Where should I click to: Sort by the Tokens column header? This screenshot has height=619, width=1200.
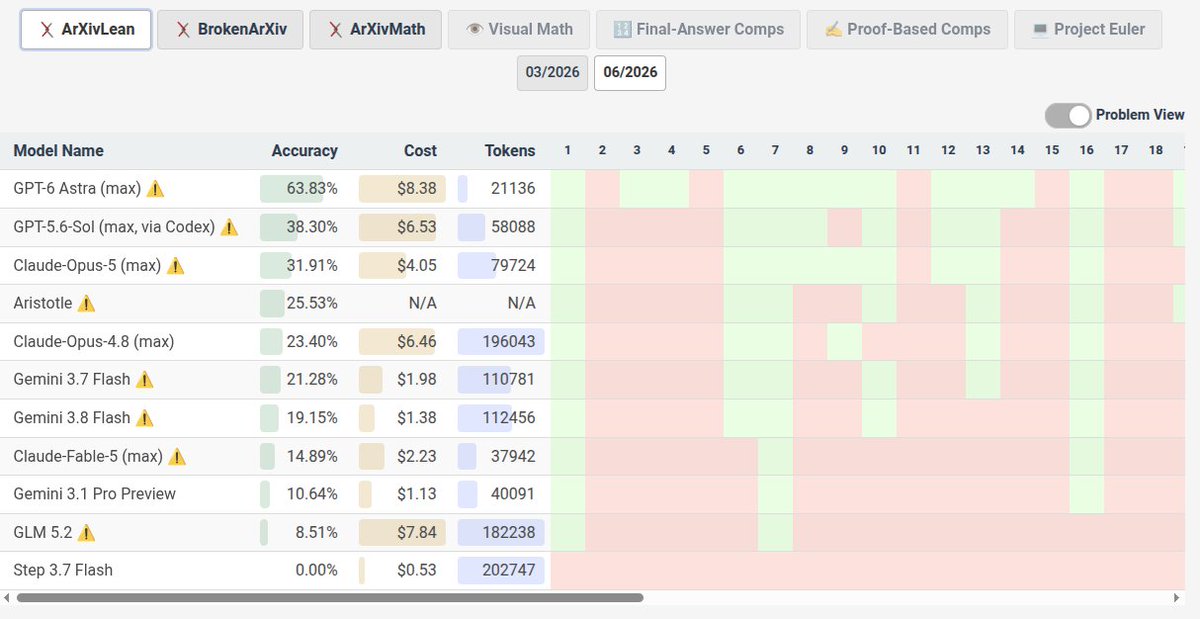click(x=510, y=151)
